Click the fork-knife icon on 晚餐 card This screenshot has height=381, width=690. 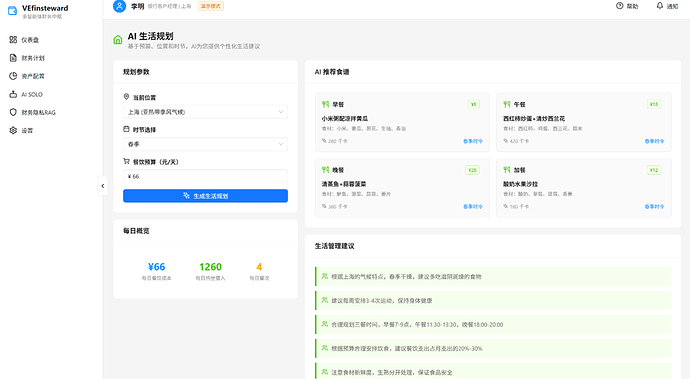click(x=325, y=170)
